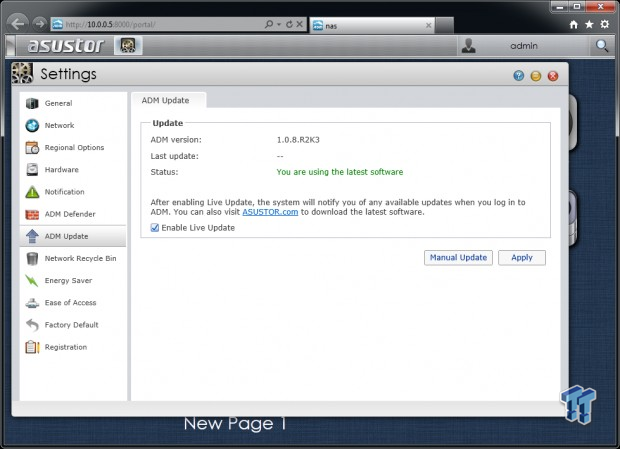Viewport: 620px width, 449px height.
Task: Click the admin user silhouette icon
Action: coord(469,46)
